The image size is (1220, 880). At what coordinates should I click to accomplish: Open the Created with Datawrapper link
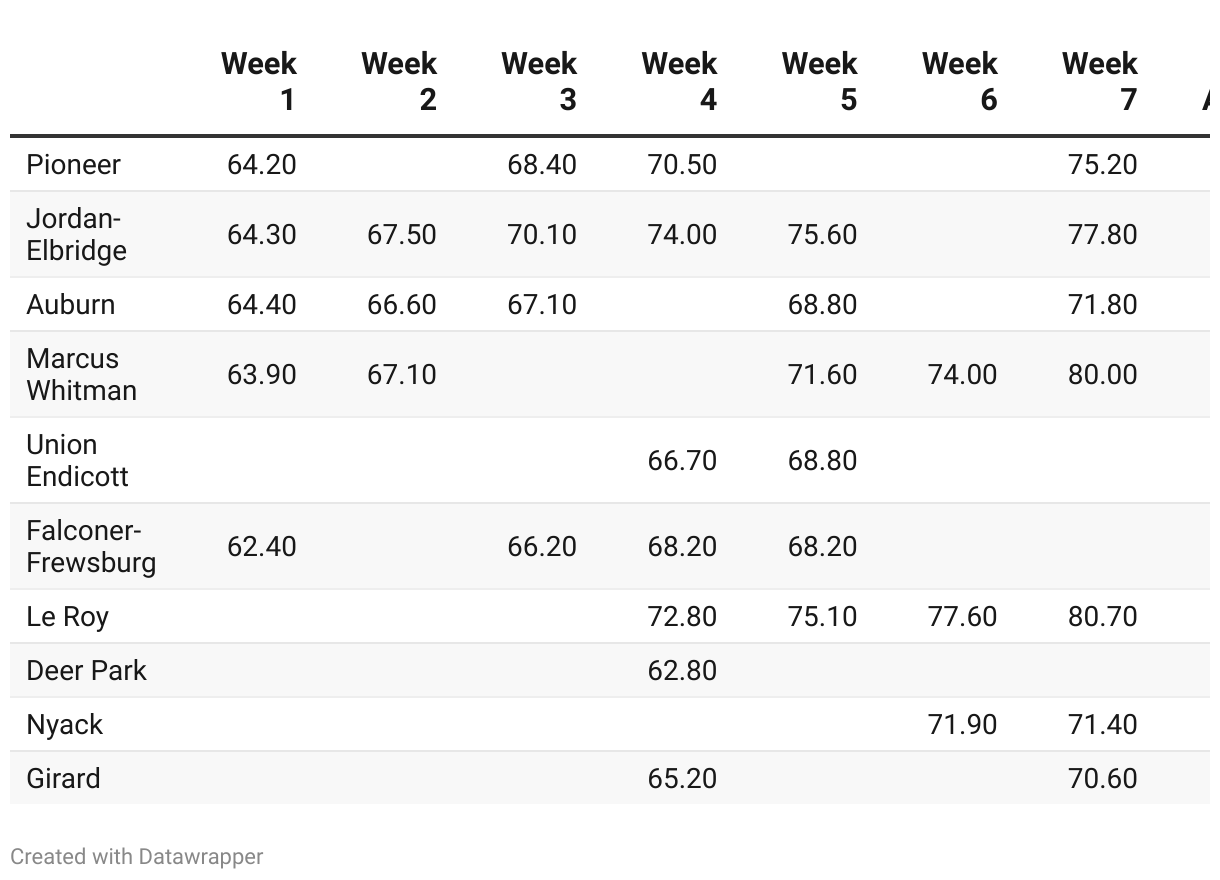tap(137, 857)
